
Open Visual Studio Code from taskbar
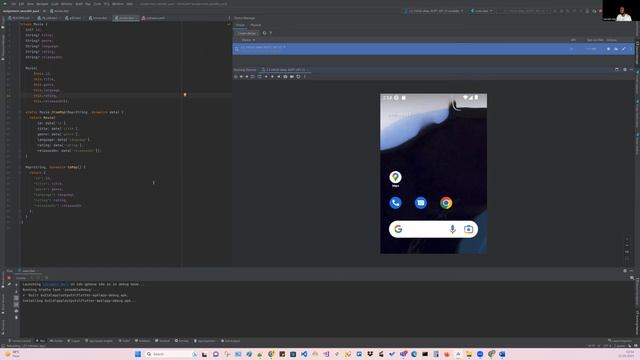(x=304, y=354)
